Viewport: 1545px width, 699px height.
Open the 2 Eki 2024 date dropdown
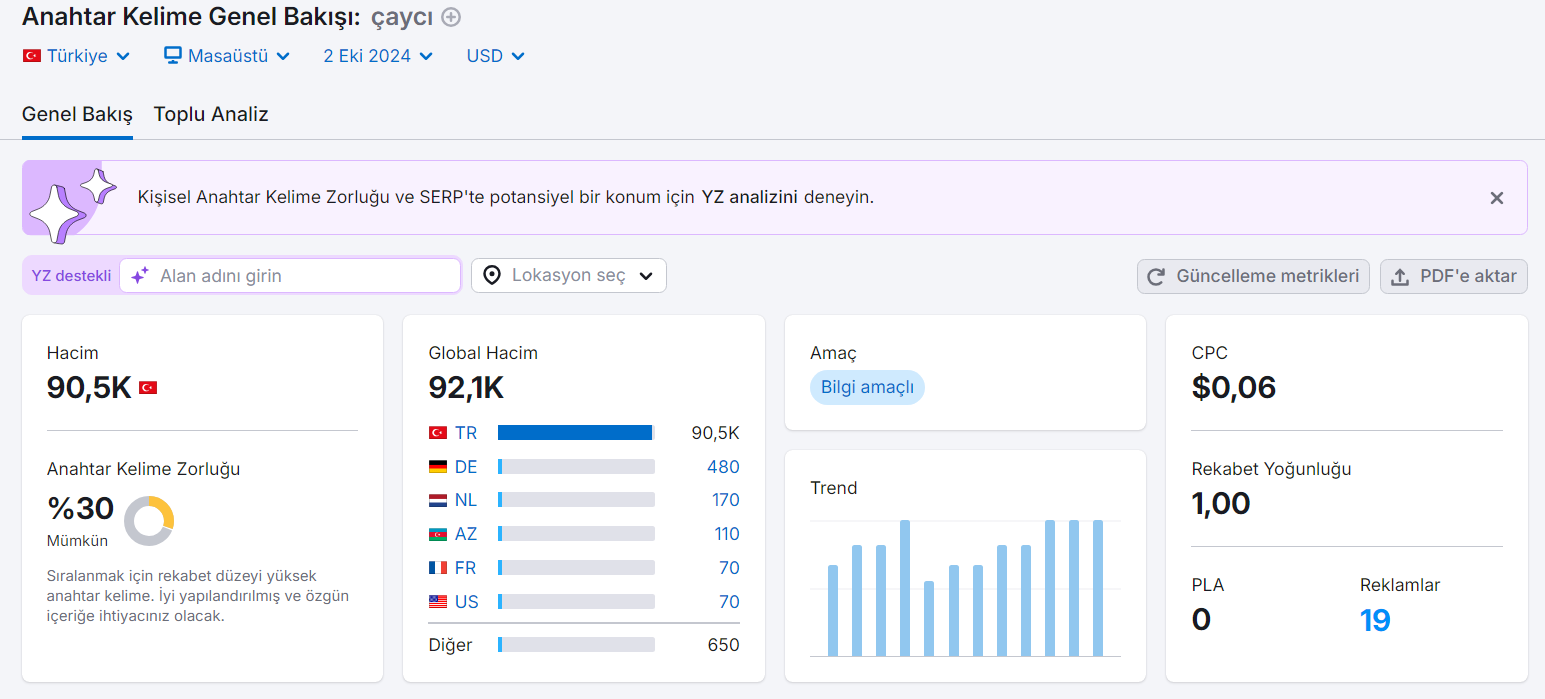point(378,56)
